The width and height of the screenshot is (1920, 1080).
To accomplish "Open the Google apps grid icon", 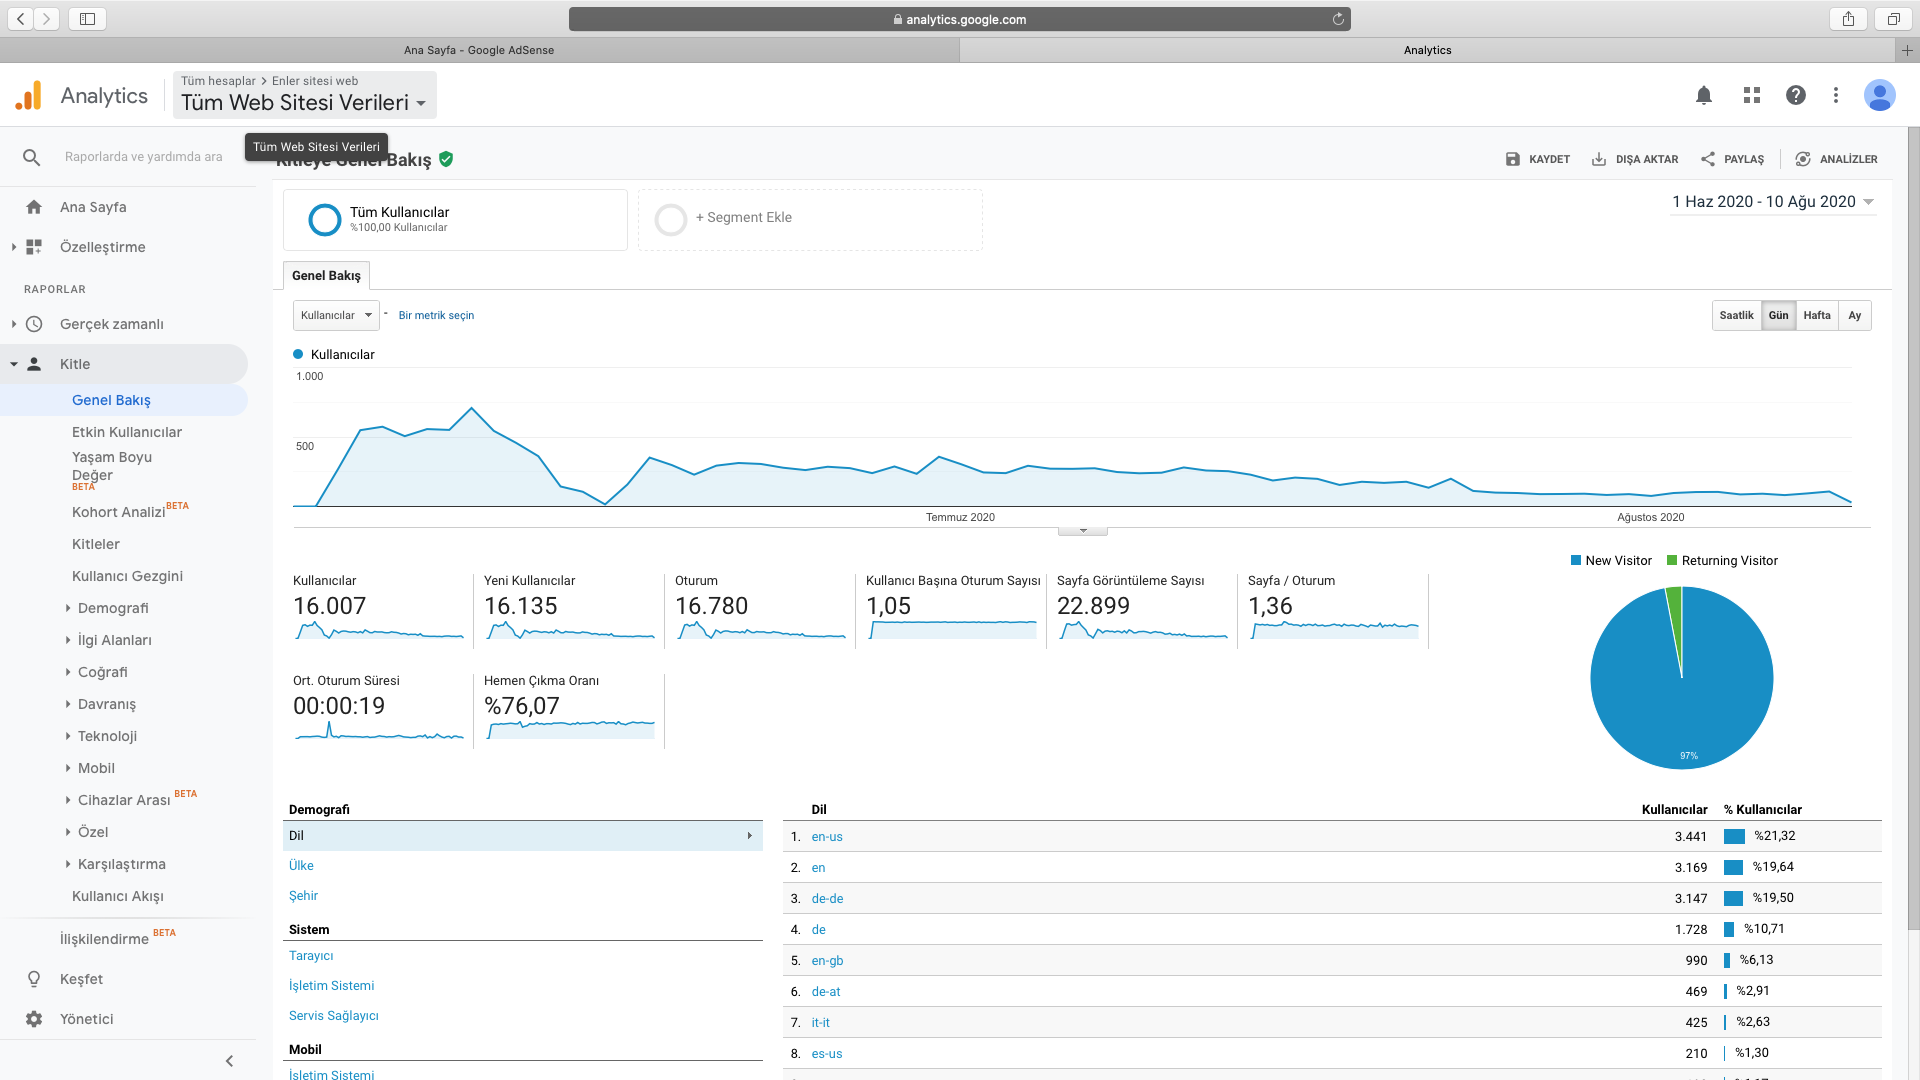I will point(1751,95).
